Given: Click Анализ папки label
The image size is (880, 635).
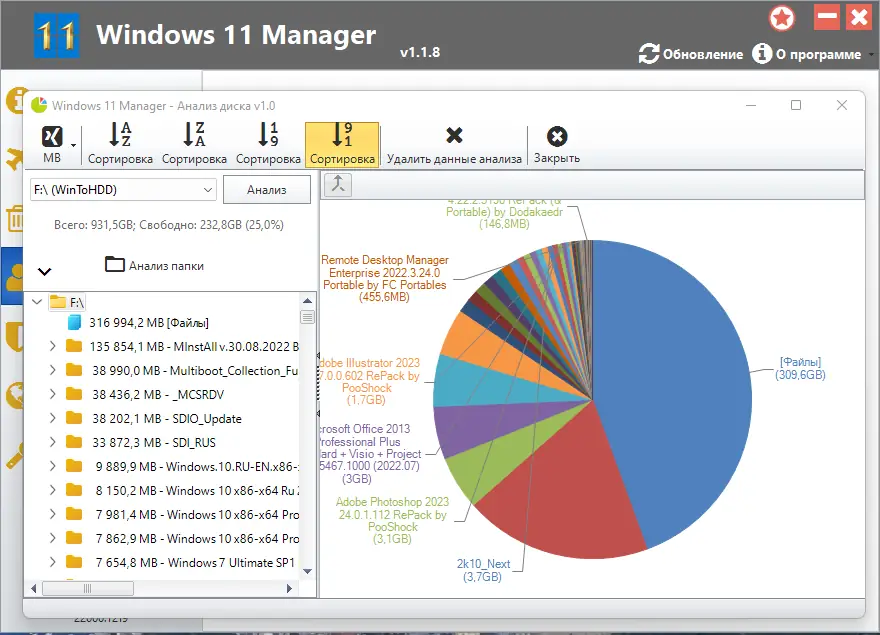Looking at the screenshot, I should click(x=166, y=266).
